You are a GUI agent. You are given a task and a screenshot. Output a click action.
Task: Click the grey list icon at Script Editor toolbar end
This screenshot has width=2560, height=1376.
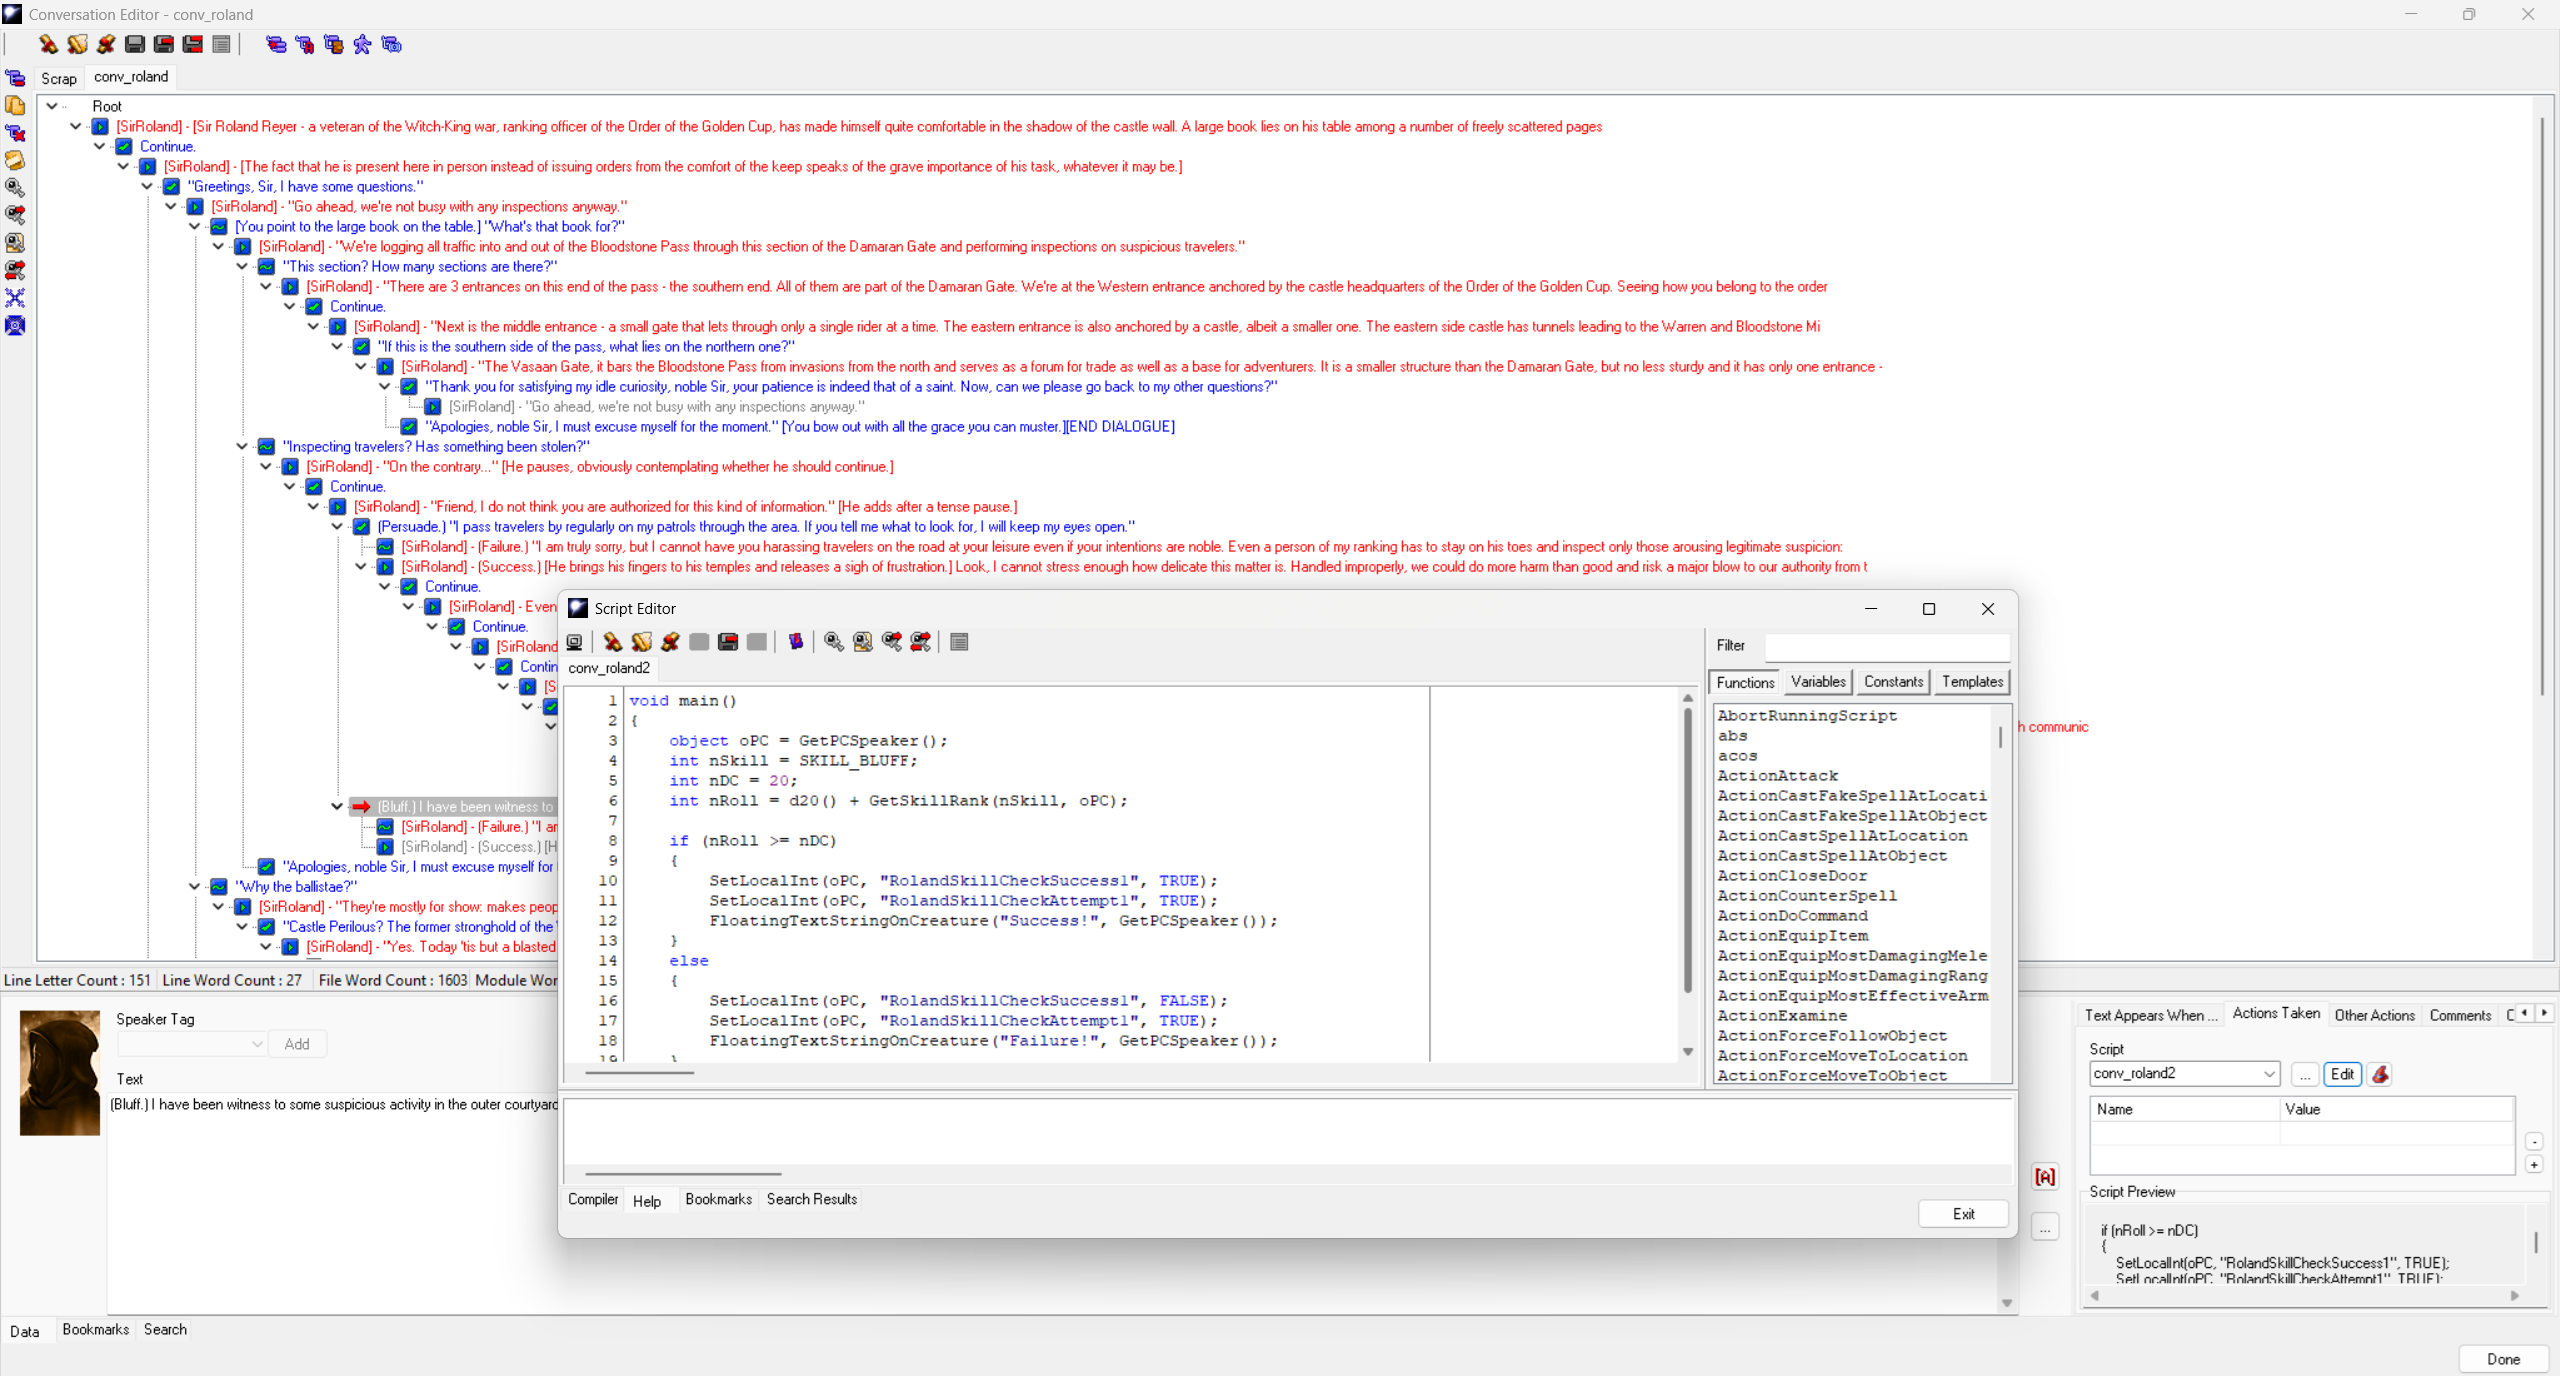click(x=959, y=642)
